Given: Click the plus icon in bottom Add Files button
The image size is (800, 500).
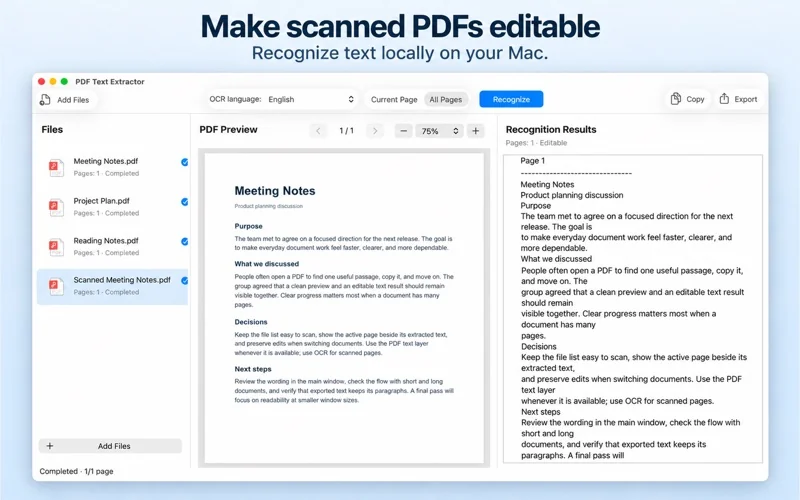Looking at the screenshot, I should pos(49,446).
